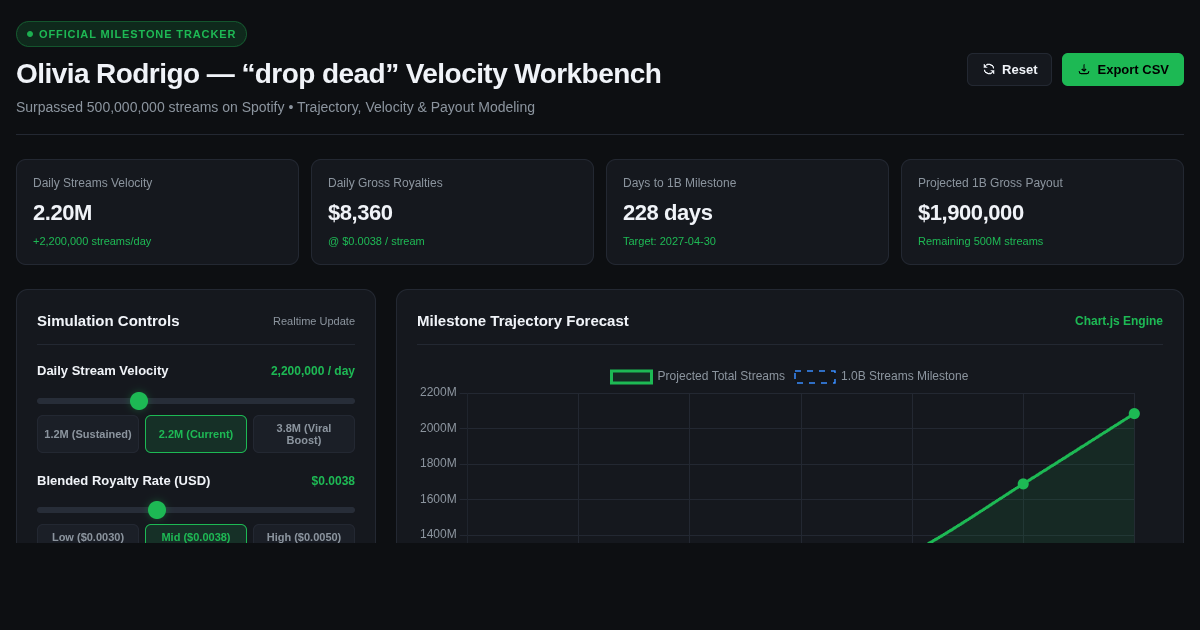Click the Blended Royalty Rate slider handle

pos(157,510)
